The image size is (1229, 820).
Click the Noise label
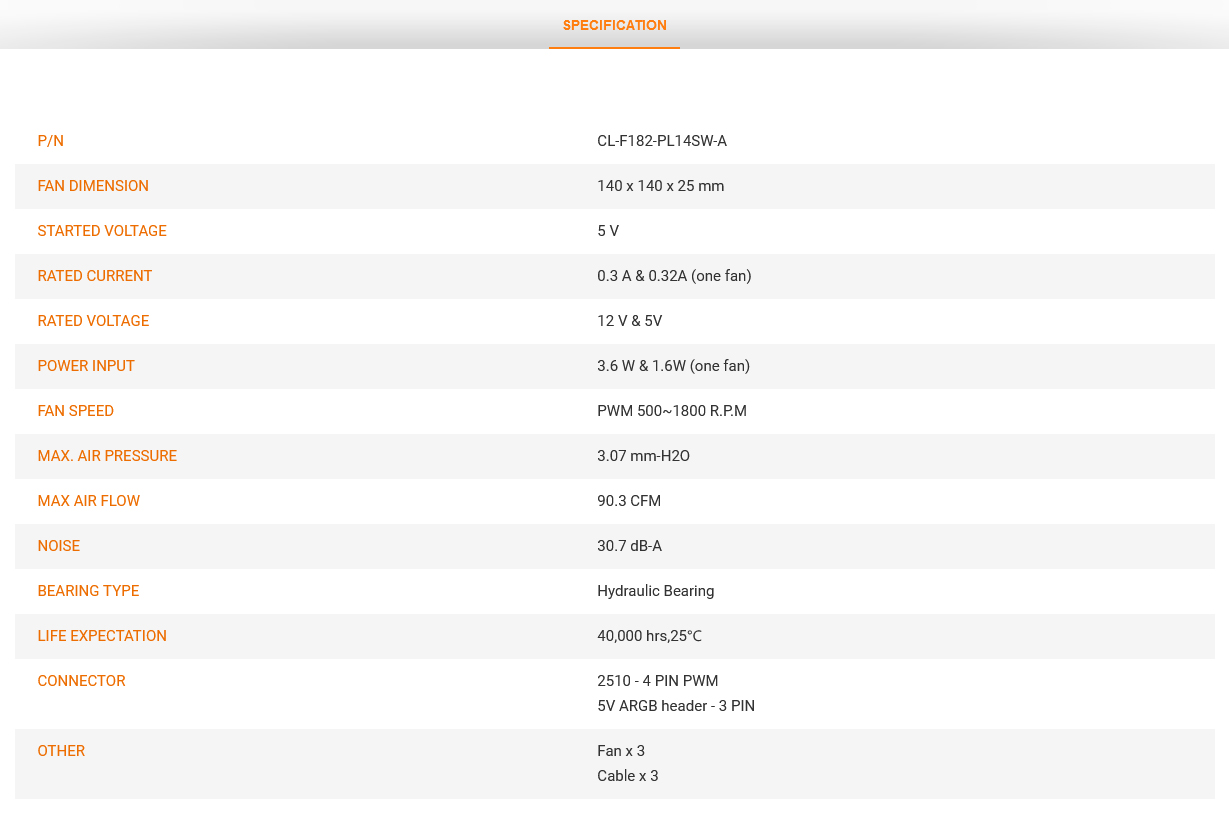pos(59,546)
